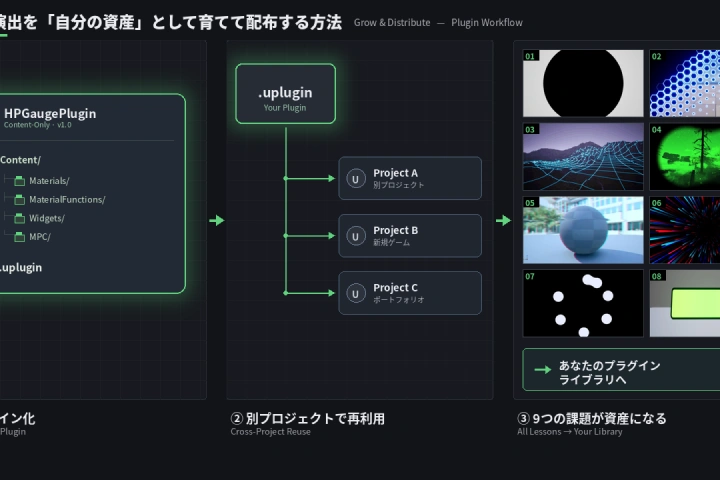Open thumbnail 04 green night vision
Viewport: 720px width, 480px height.
tap(685, 157)
